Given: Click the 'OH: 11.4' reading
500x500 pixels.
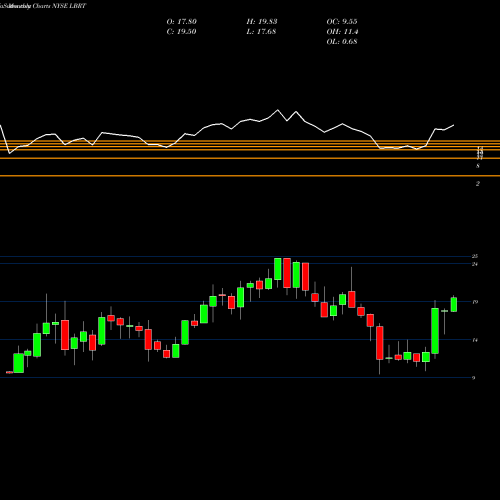Looking at the screenshot, I should point(342,32).
